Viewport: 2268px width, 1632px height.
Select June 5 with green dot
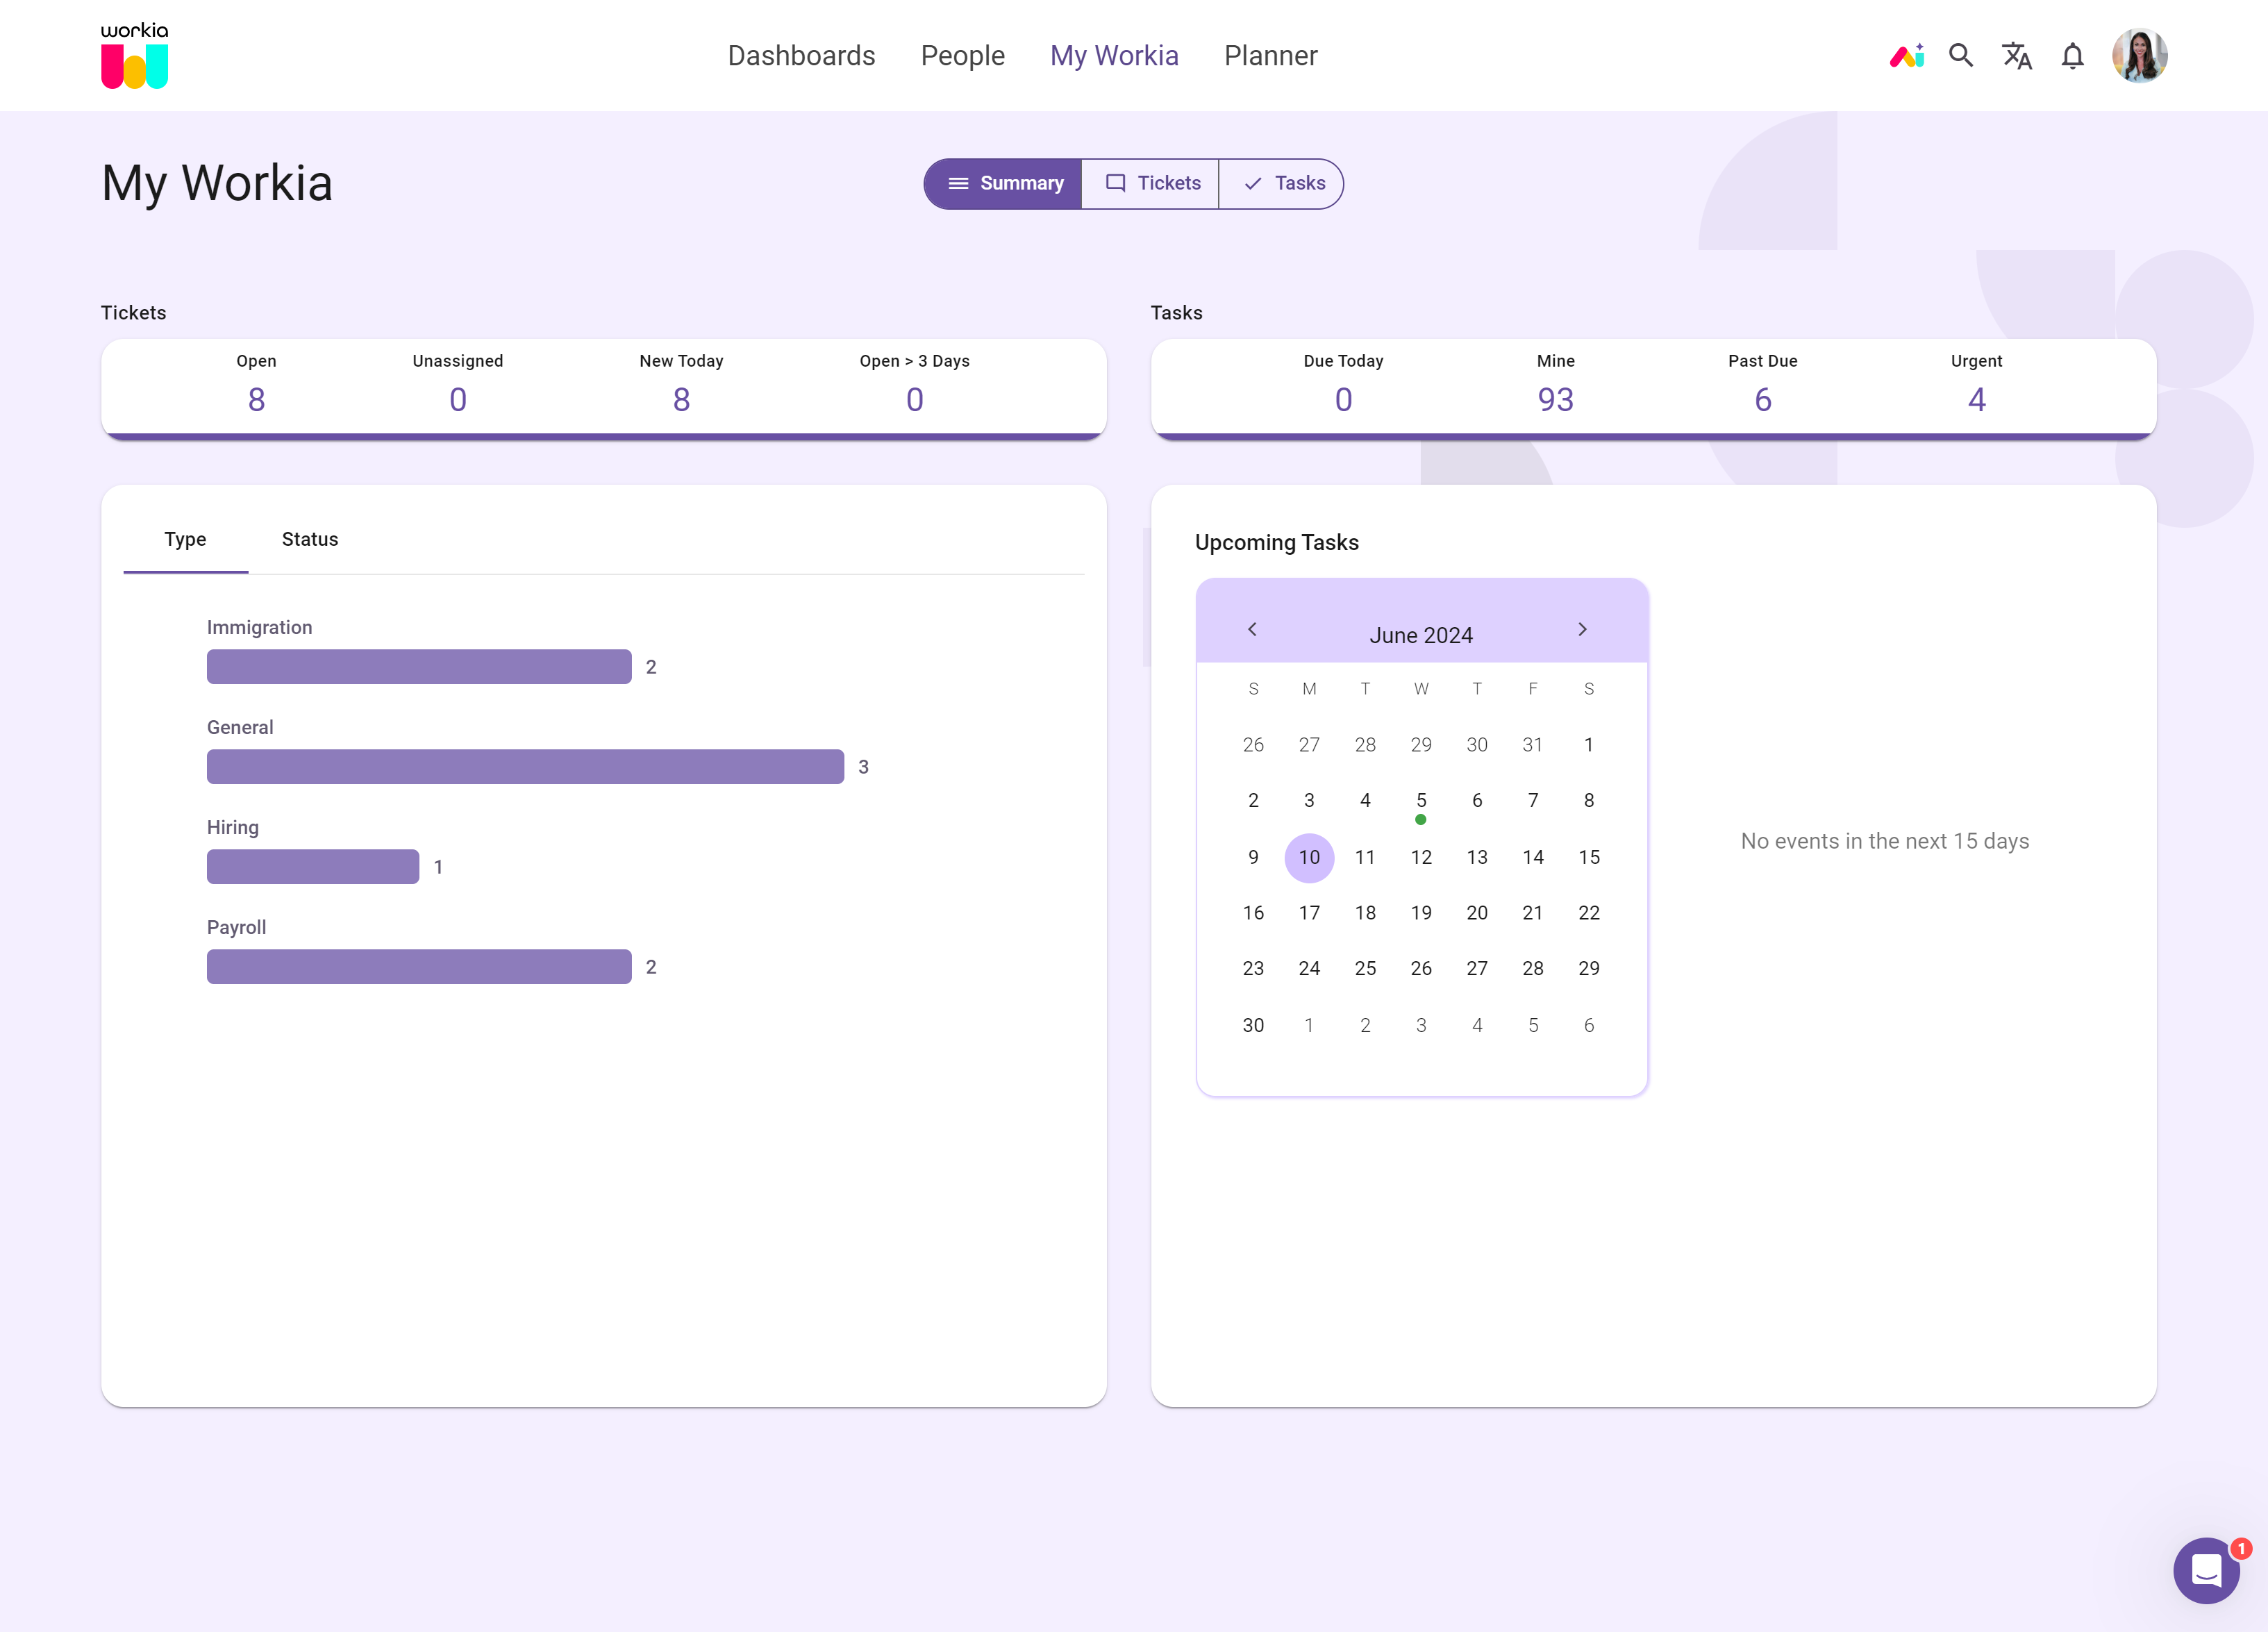(x=1421, y=802)
